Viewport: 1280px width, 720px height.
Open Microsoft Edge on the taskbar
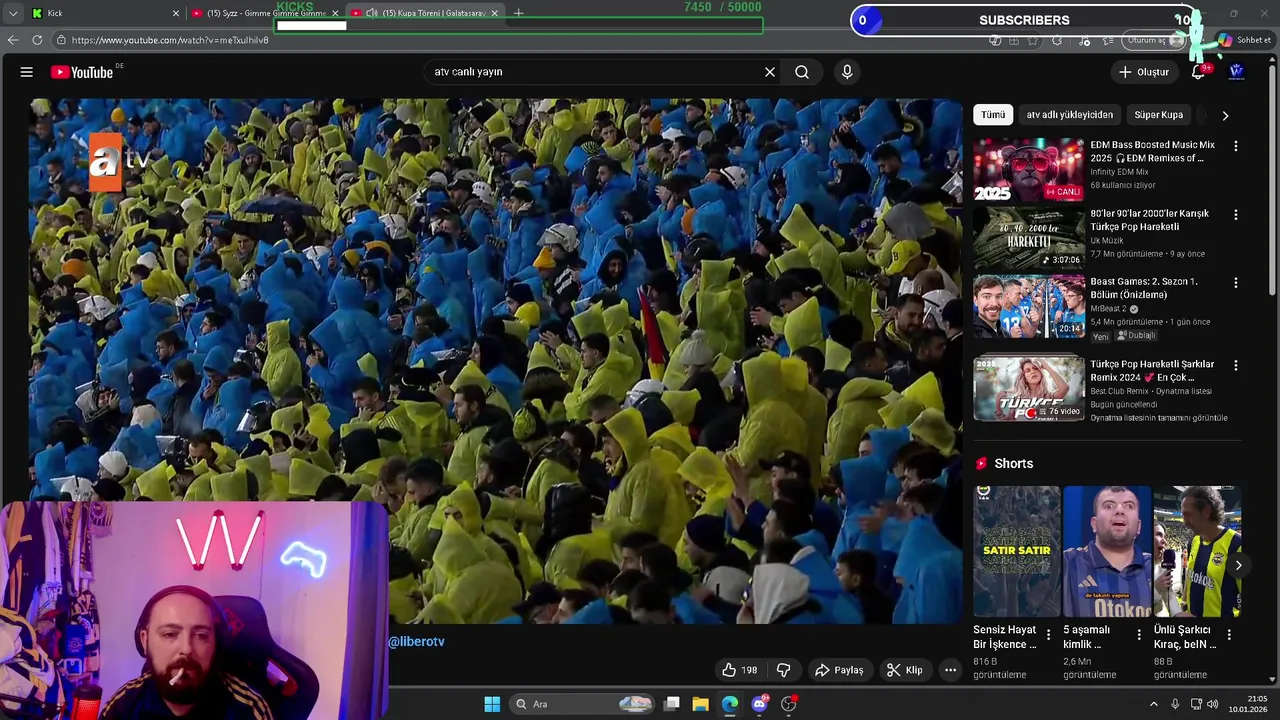click(x=730, y=704)
